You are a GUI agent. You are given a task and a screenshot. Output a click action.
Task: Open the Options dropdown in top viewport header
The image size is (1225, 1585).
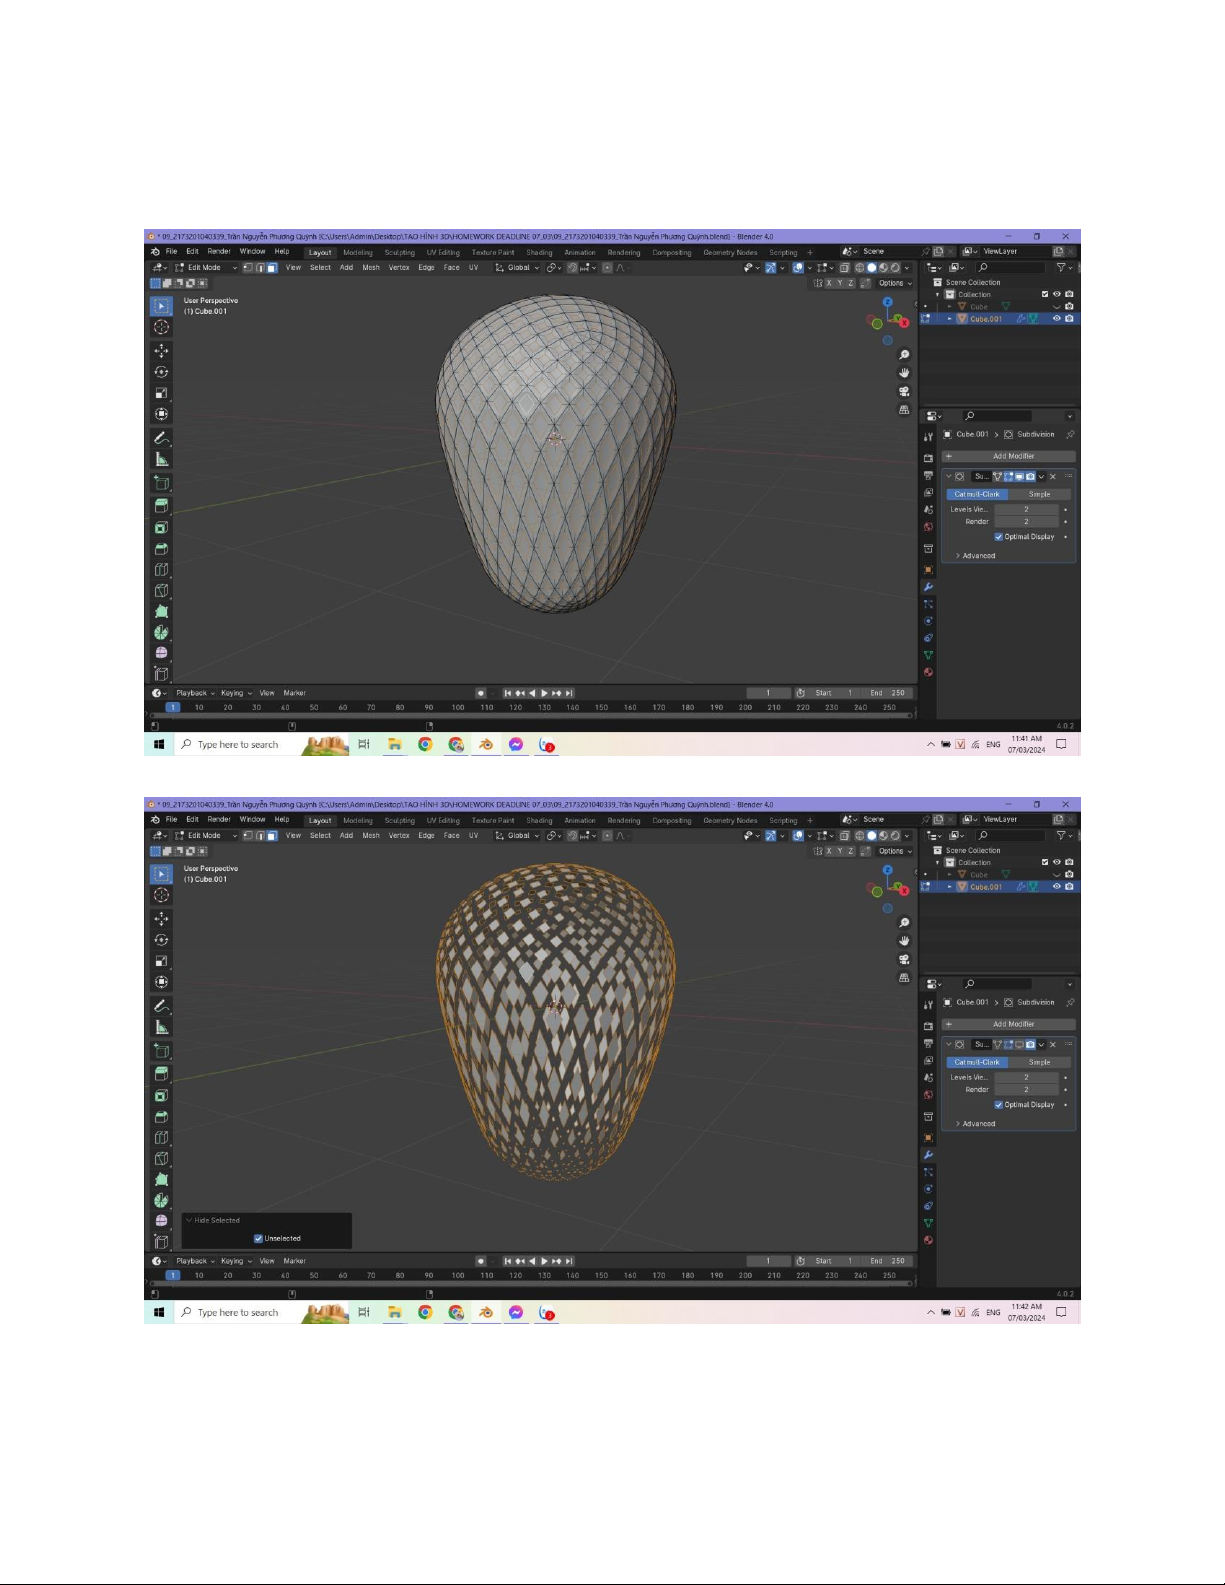tap(895, 283)
